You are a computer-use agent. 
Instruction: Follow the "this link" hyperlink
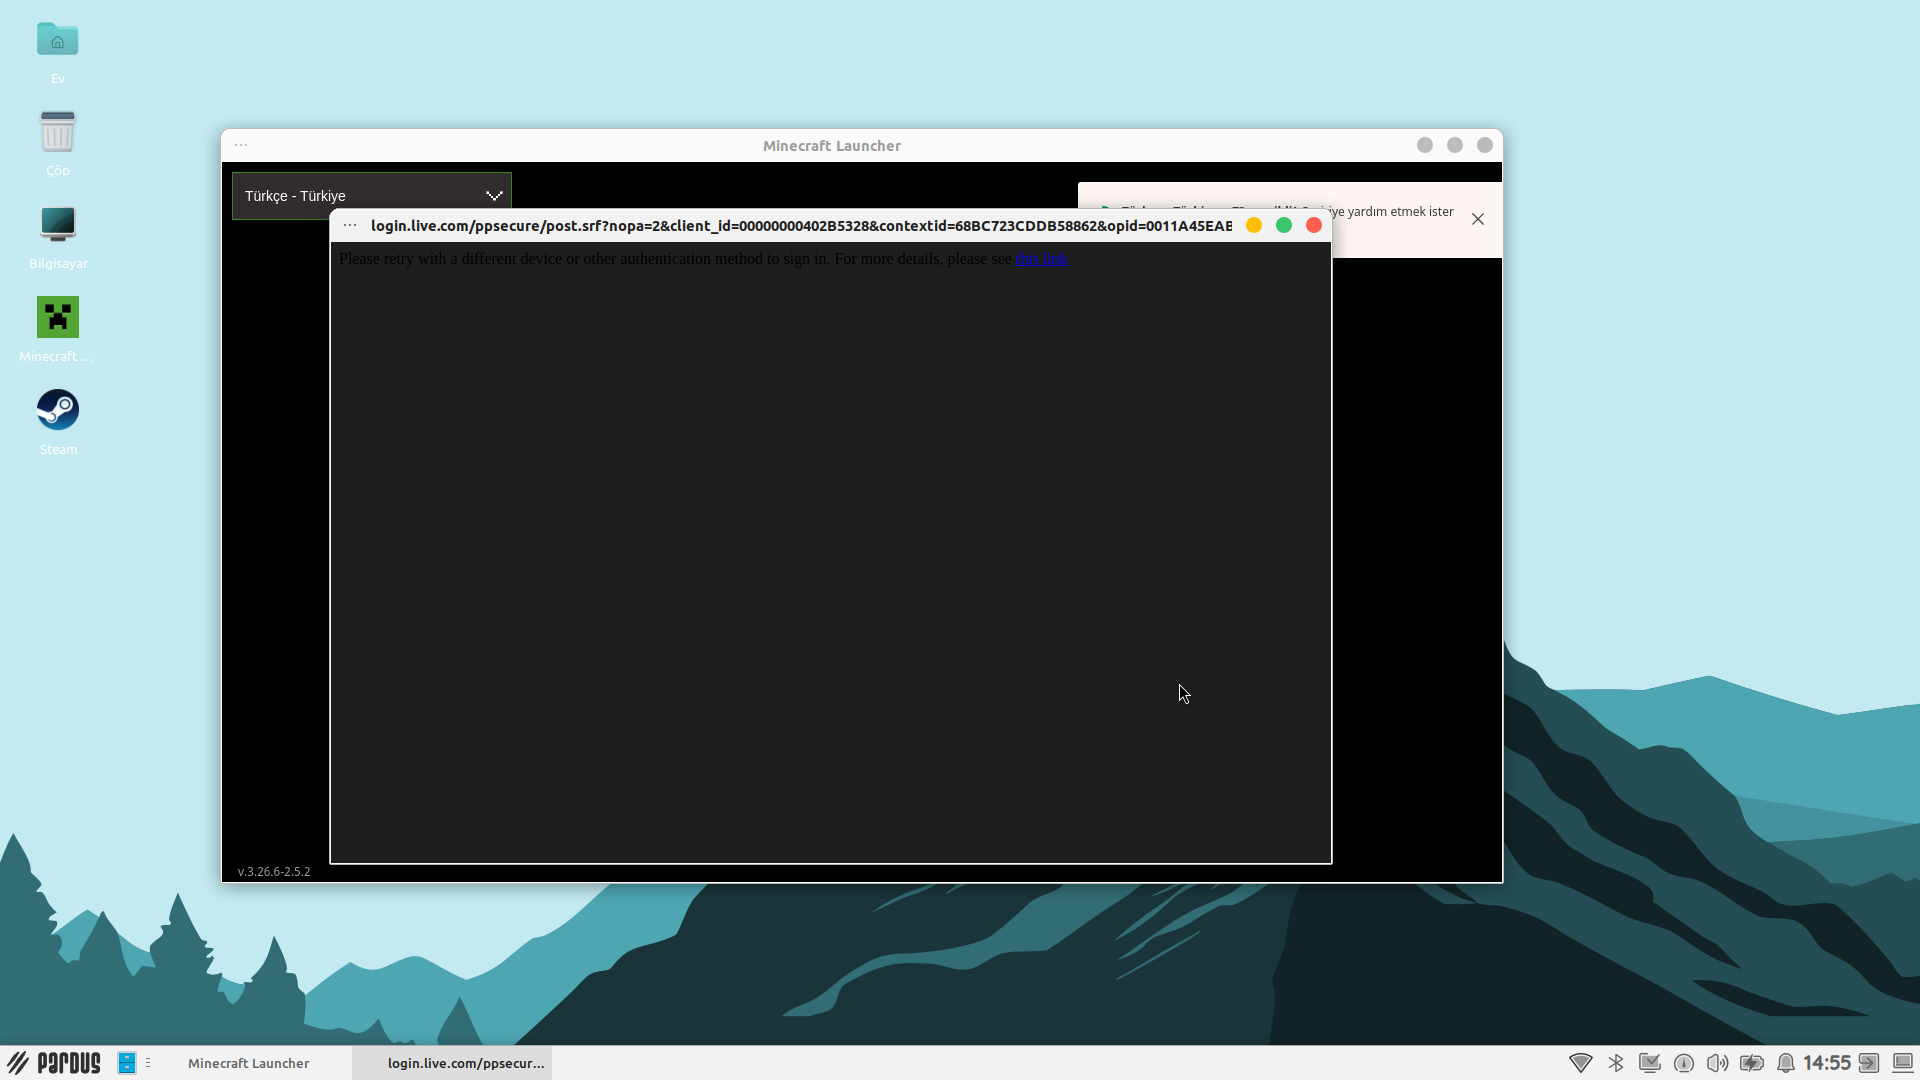1041,259
